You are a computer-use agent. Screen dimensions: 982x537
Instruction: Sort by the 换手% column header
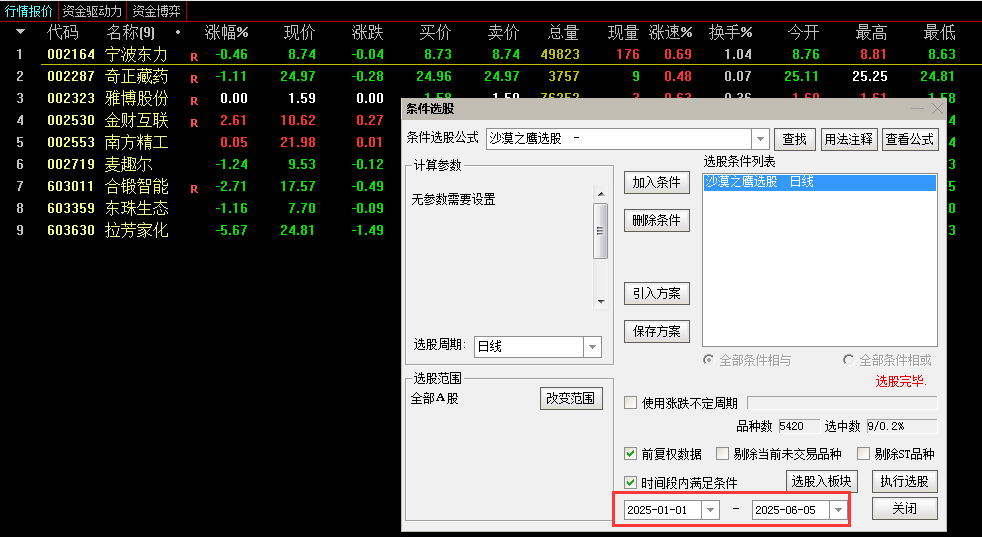click(730, 32)
